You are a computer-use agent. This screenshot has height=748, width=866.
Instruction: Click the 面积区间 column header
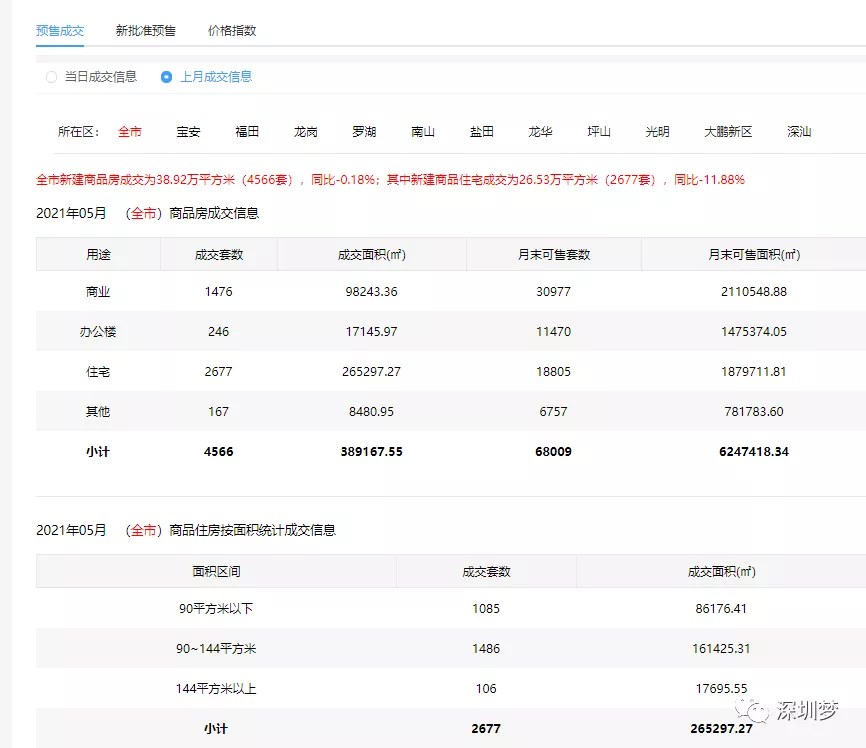pos(216,571)
